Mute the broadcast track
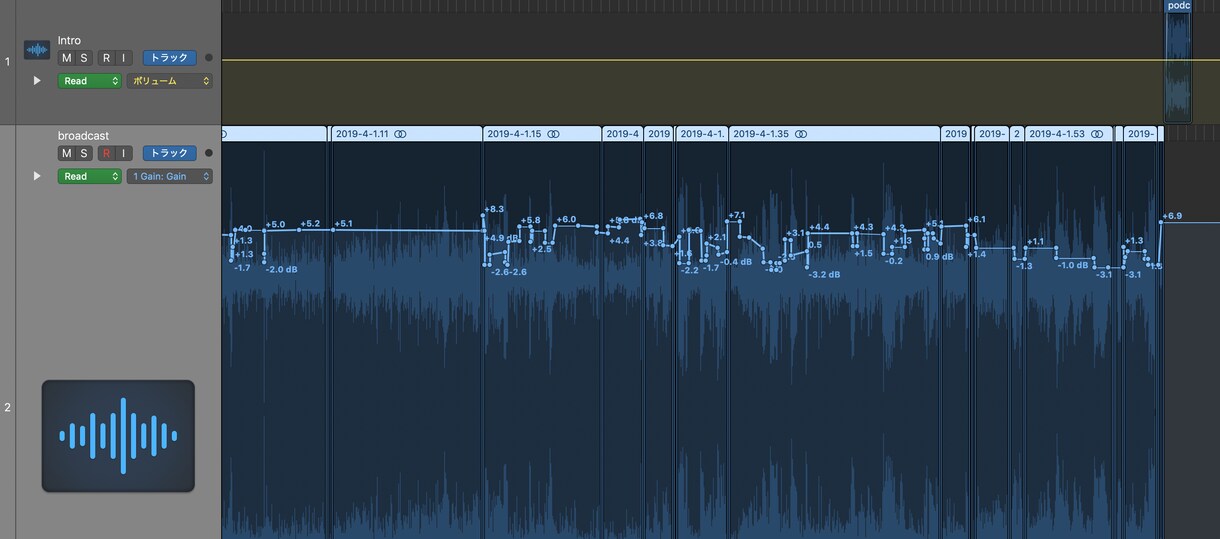The height and width of the screenshot is (539, 1220). coord(67,153)
